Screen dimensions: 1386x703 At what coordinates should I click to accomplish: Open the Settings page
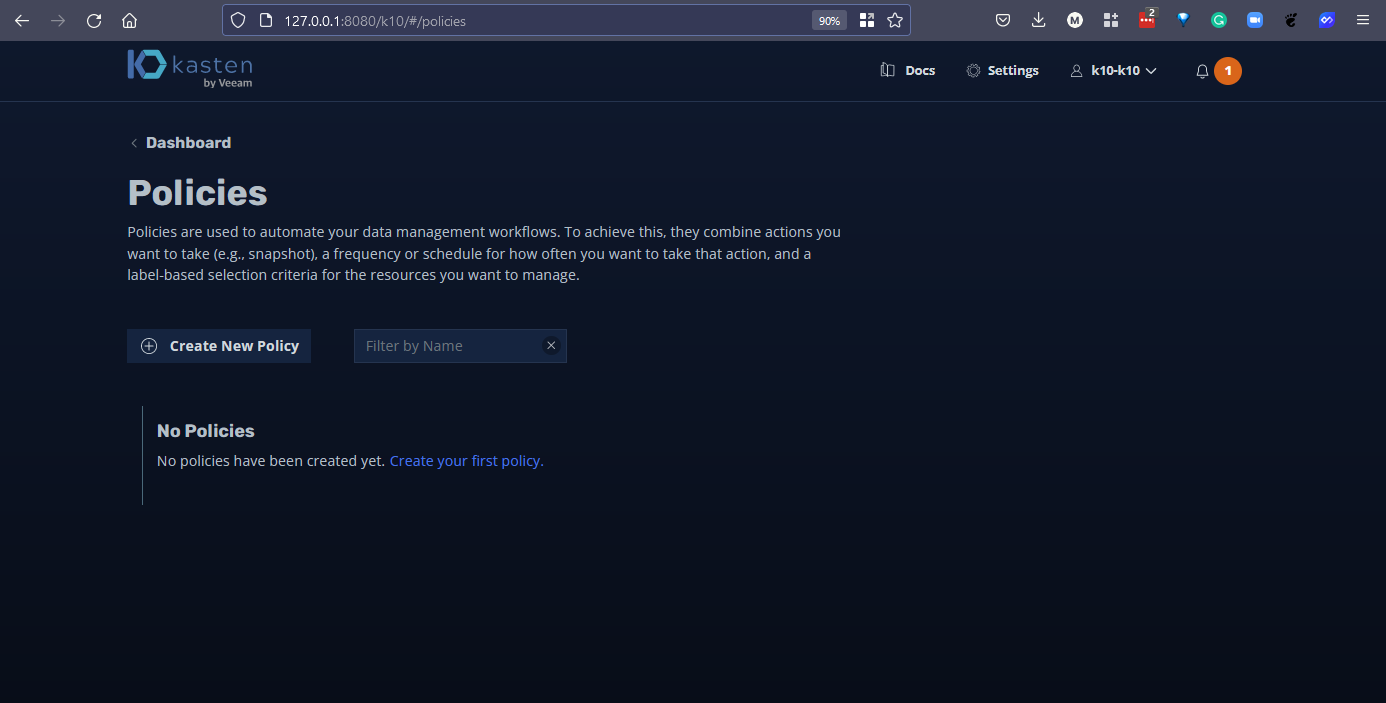pyautogui.click(x=1002, y=70)
